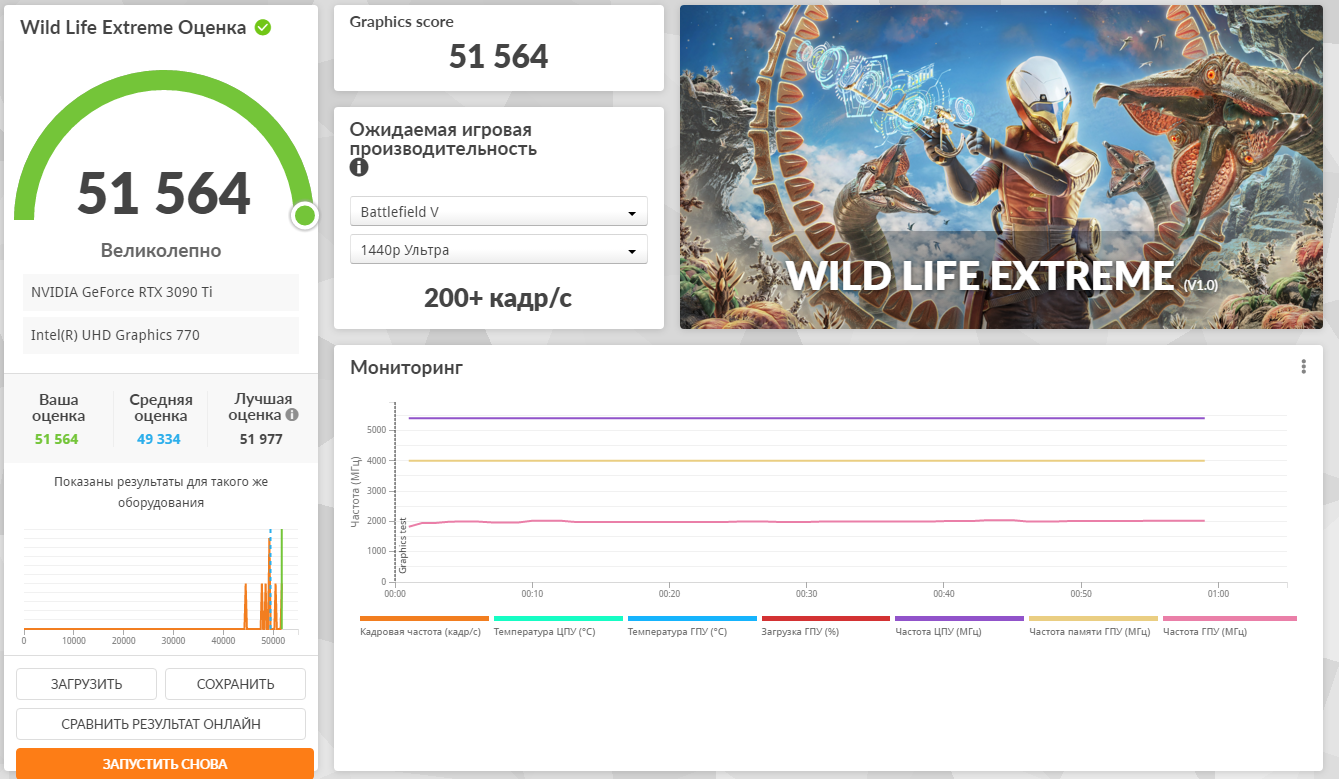Toggle the Кадровая частота legend swatch
Screen dimensions: 1339x779
click(424, 619)
